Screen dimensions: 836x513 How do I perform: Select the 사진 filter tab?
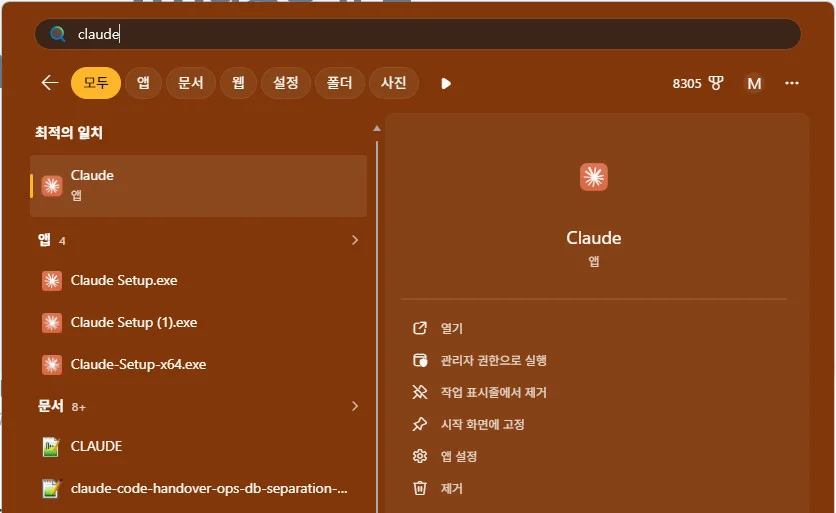tap(393, 83)
